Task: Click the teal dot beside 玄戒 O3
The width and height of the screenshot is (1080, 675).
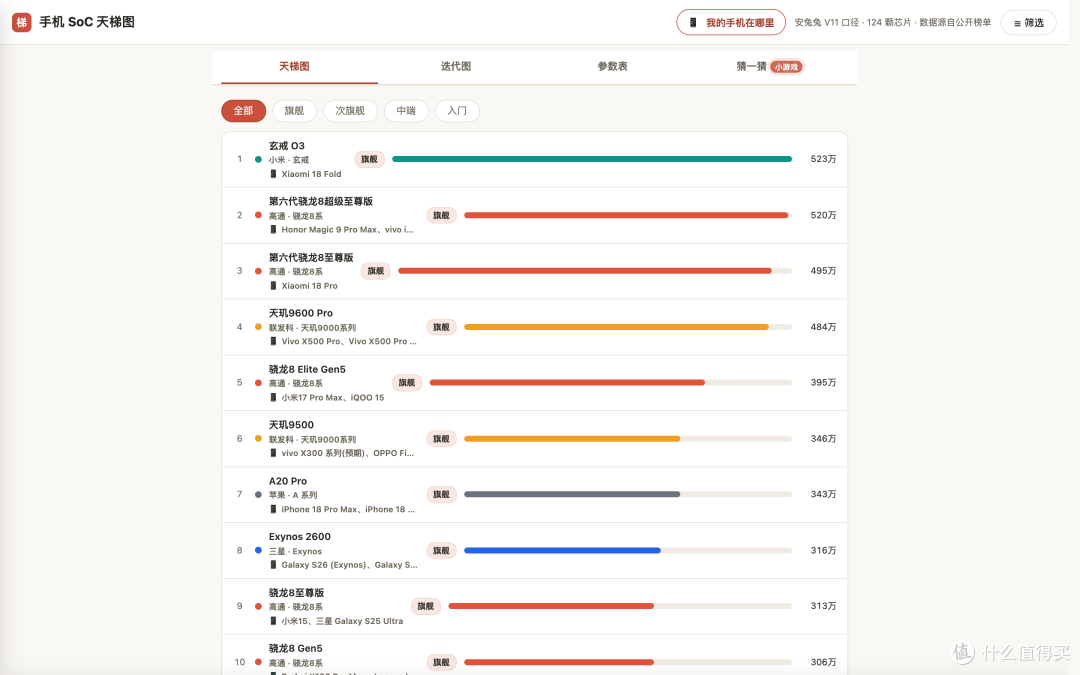Action: coord(258,159)
